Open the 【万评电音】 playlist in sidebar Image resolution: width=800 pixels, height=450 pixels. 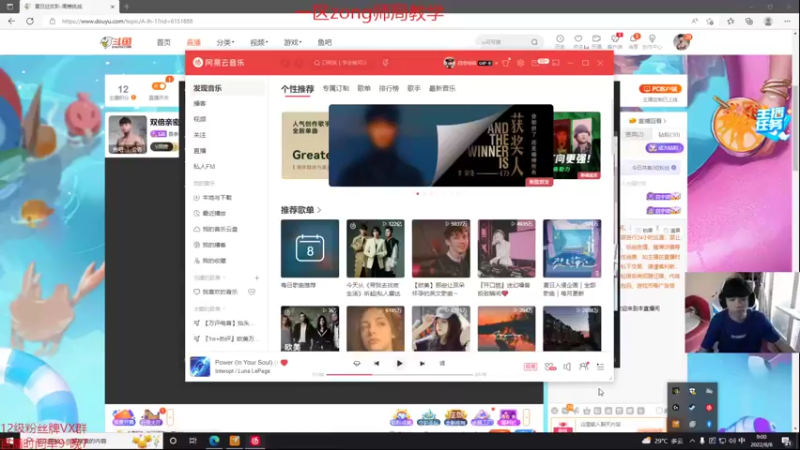[226, 323]
